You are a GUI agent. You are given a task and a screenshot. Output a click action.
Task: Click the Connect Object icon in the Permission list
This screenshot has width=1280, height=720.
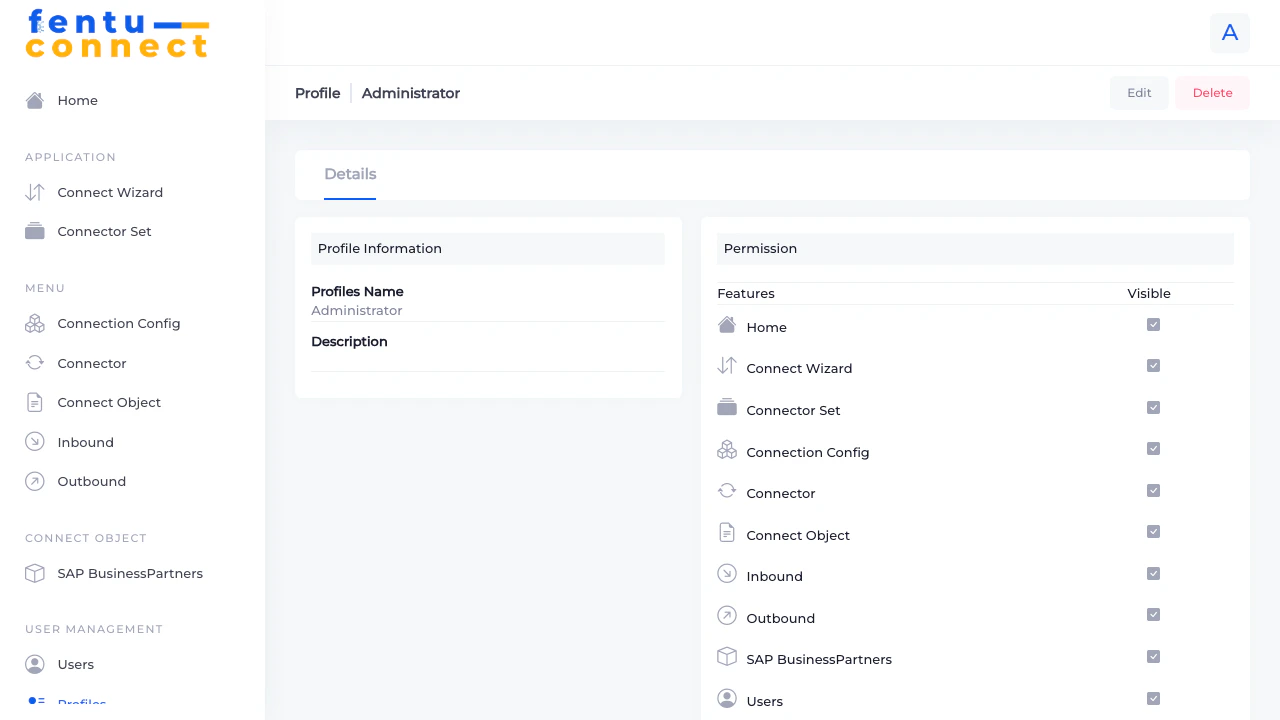(x=727, y=533)
